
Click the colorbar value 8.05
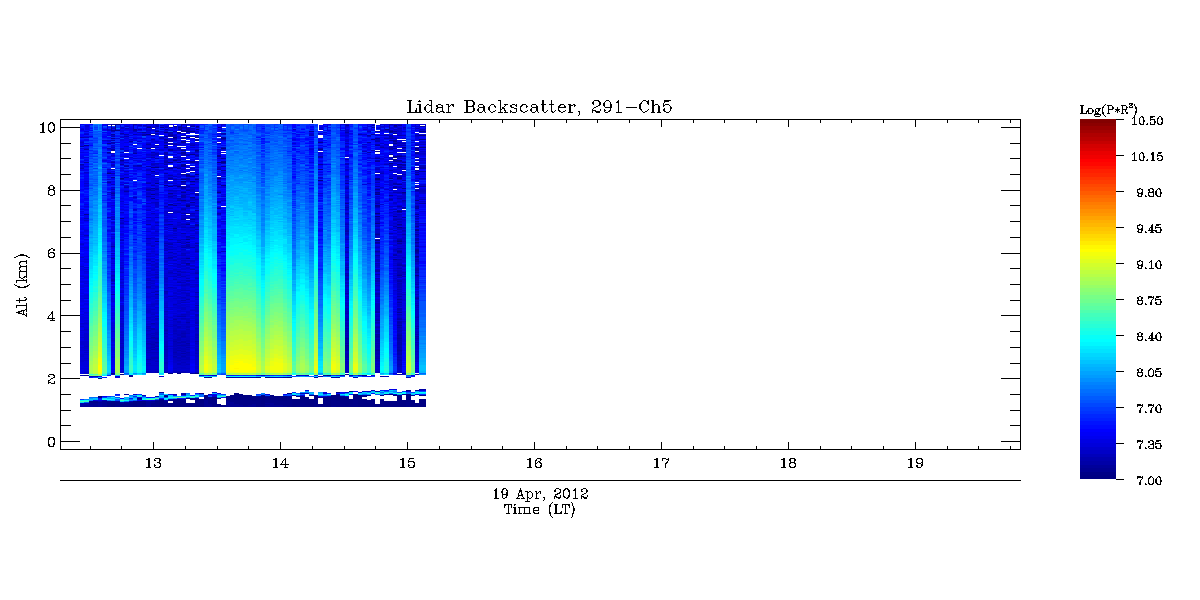pos(1149,373)
